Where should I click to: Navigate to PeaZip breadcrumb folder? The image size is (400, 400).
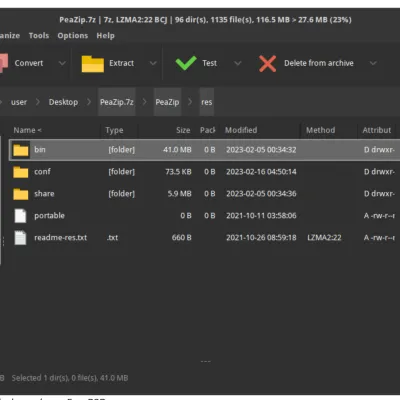[x=167, y=102]
